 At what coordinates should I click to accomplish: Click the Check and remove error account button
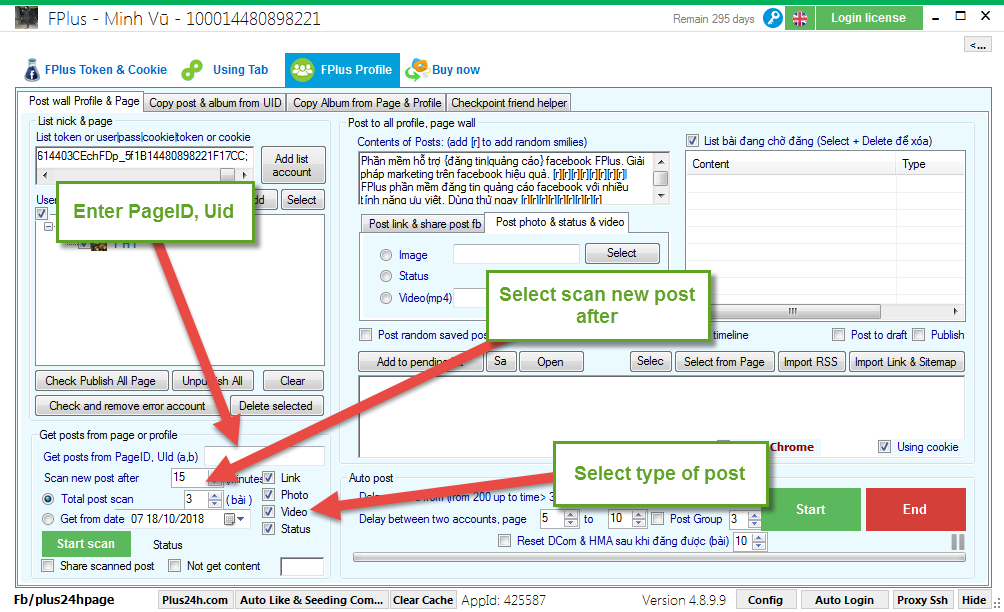pyautogui.click(x=127, y=406)
